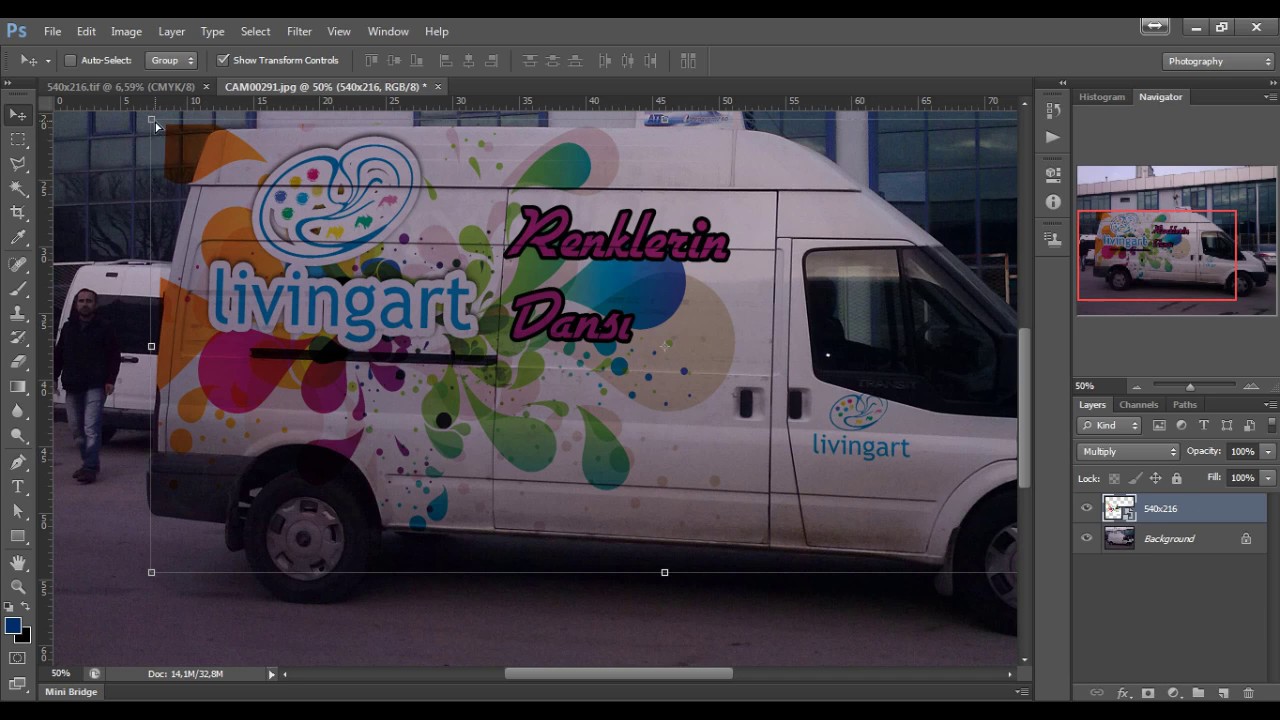1280x720 pixels.
Task: Select the Zoom tool in toolbox
Action: [18, 587]
